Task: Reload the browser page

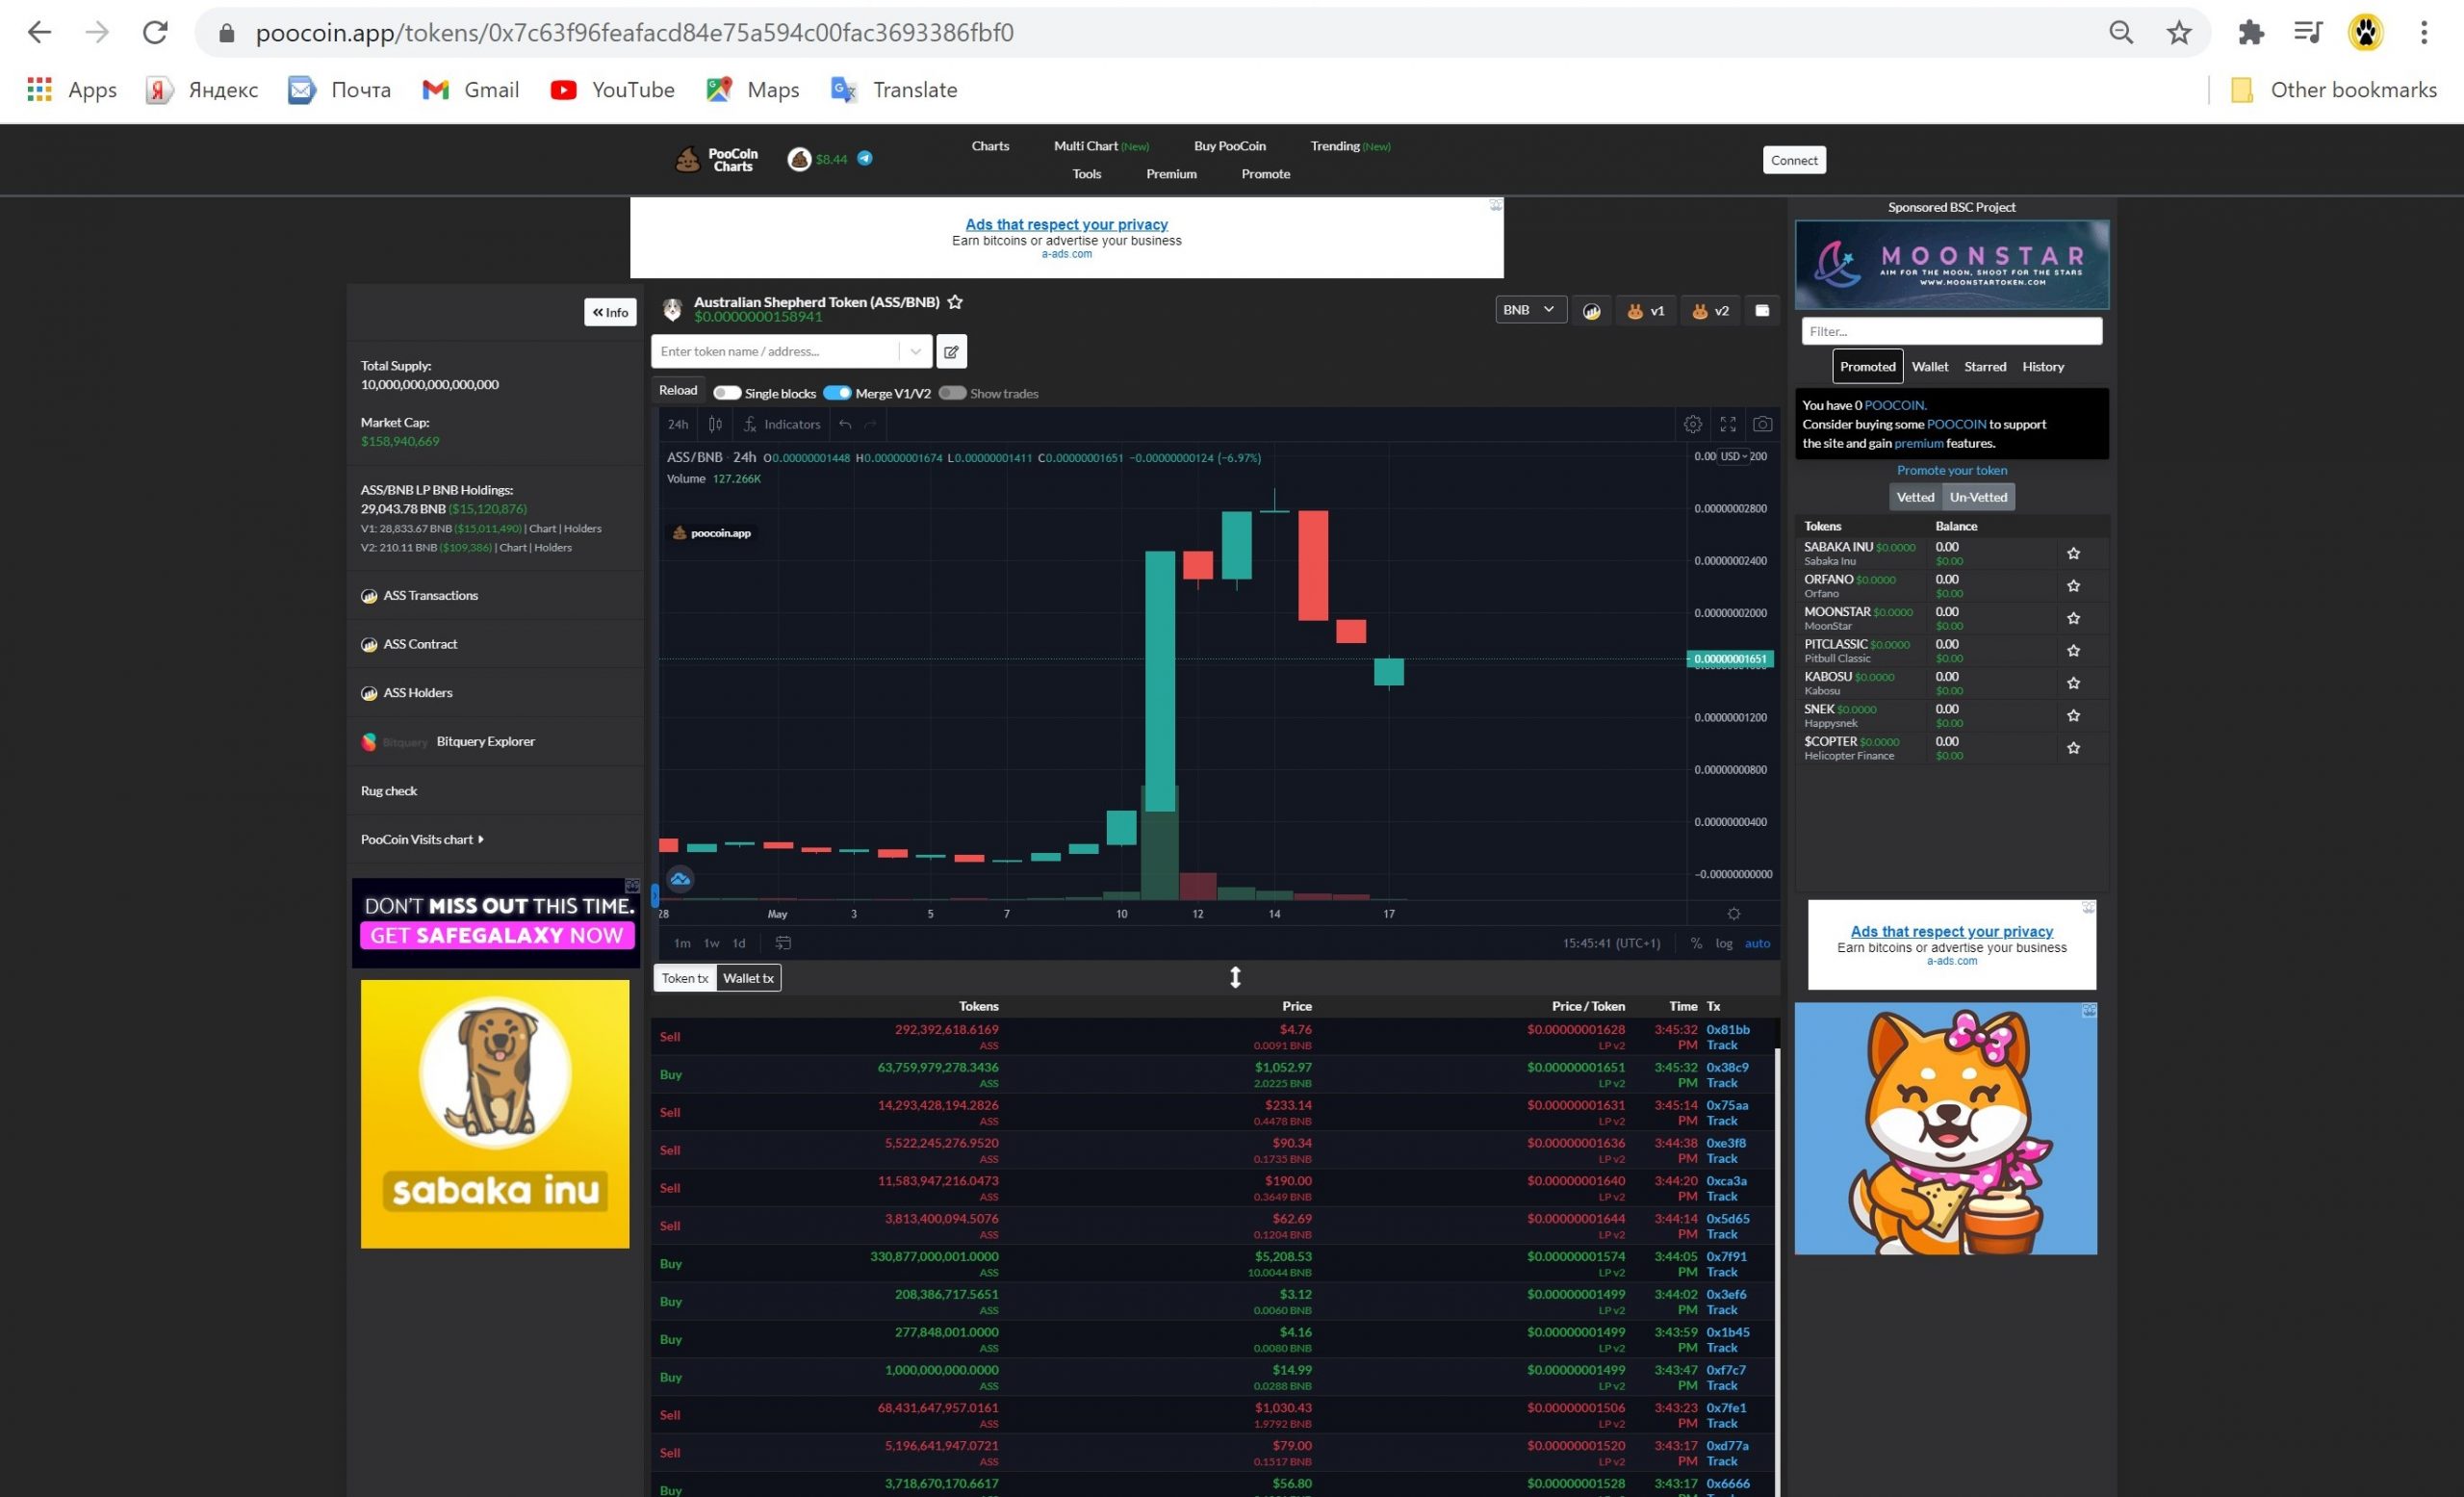Action: [x=155, y=33]
